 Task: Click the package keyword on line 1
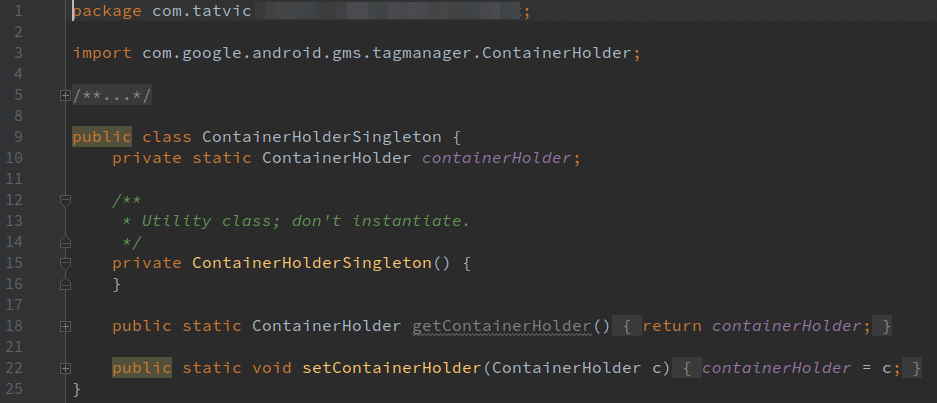[x=107, y=11]
